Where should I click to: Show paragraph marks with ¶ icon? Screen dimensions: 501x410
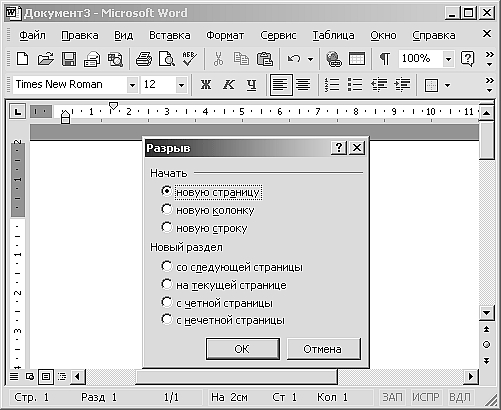[385, 59]
